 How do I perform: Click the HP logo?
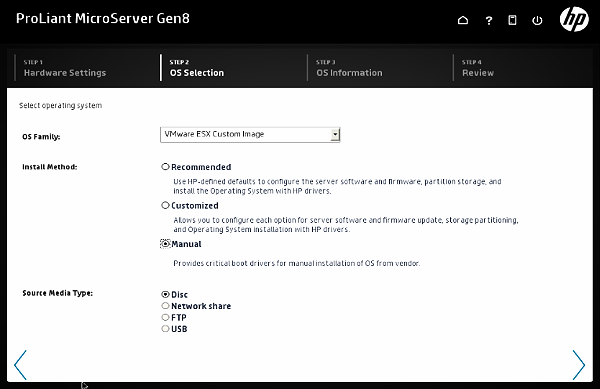coord(574,19)
